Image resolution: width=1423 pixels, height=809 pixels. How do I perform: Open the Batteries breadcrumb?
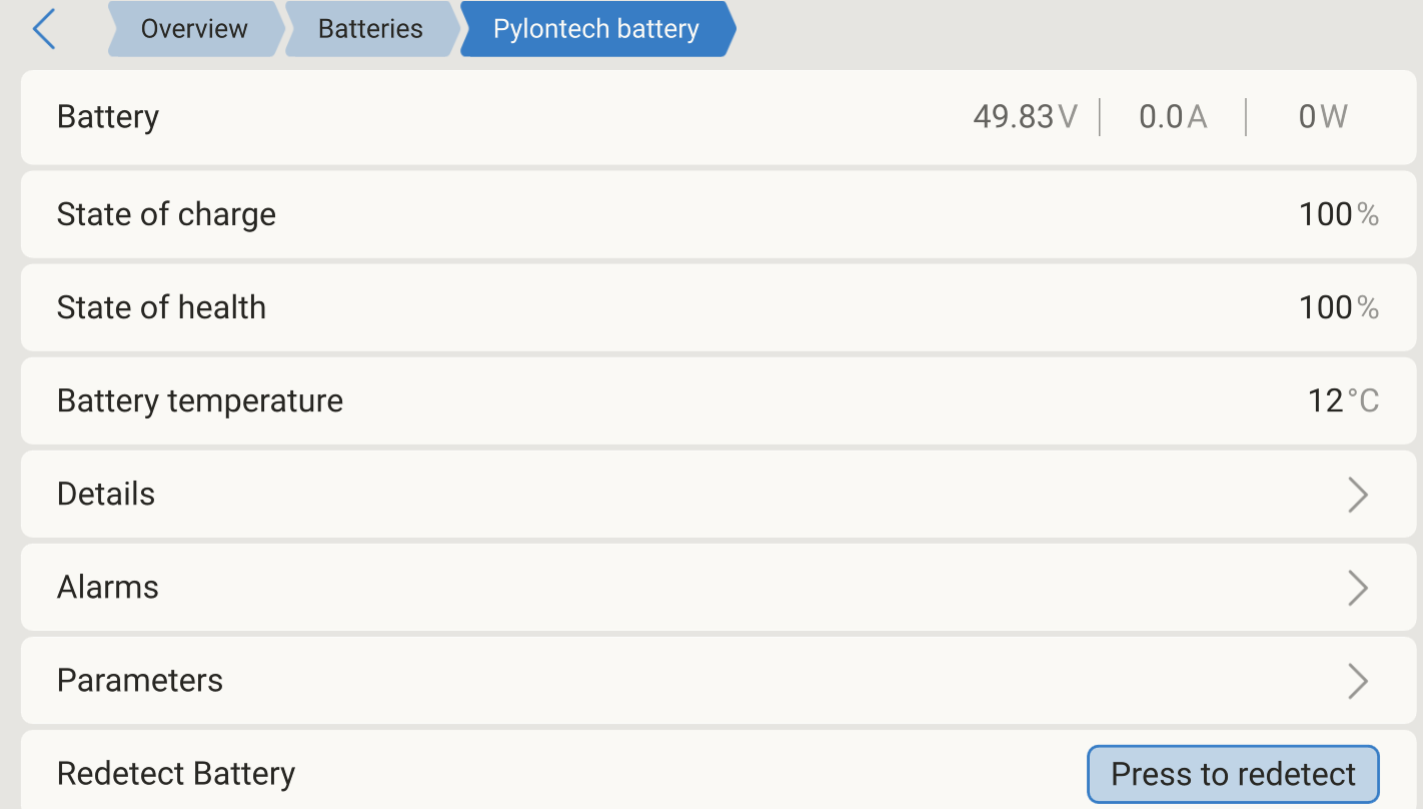pyautogui.click(x=370, y=29)
